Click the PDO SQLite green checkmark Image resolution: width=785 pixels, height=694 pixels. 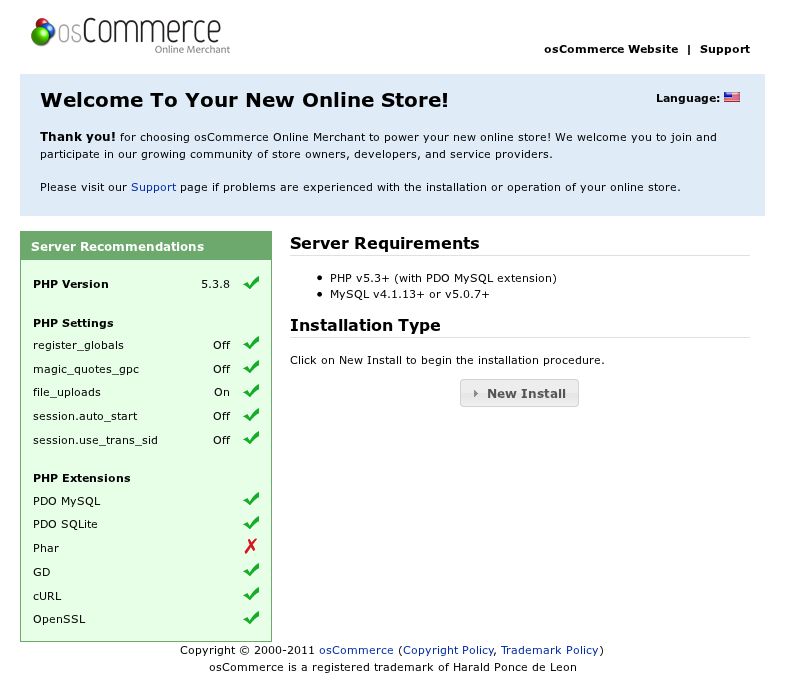click(251, 523)
